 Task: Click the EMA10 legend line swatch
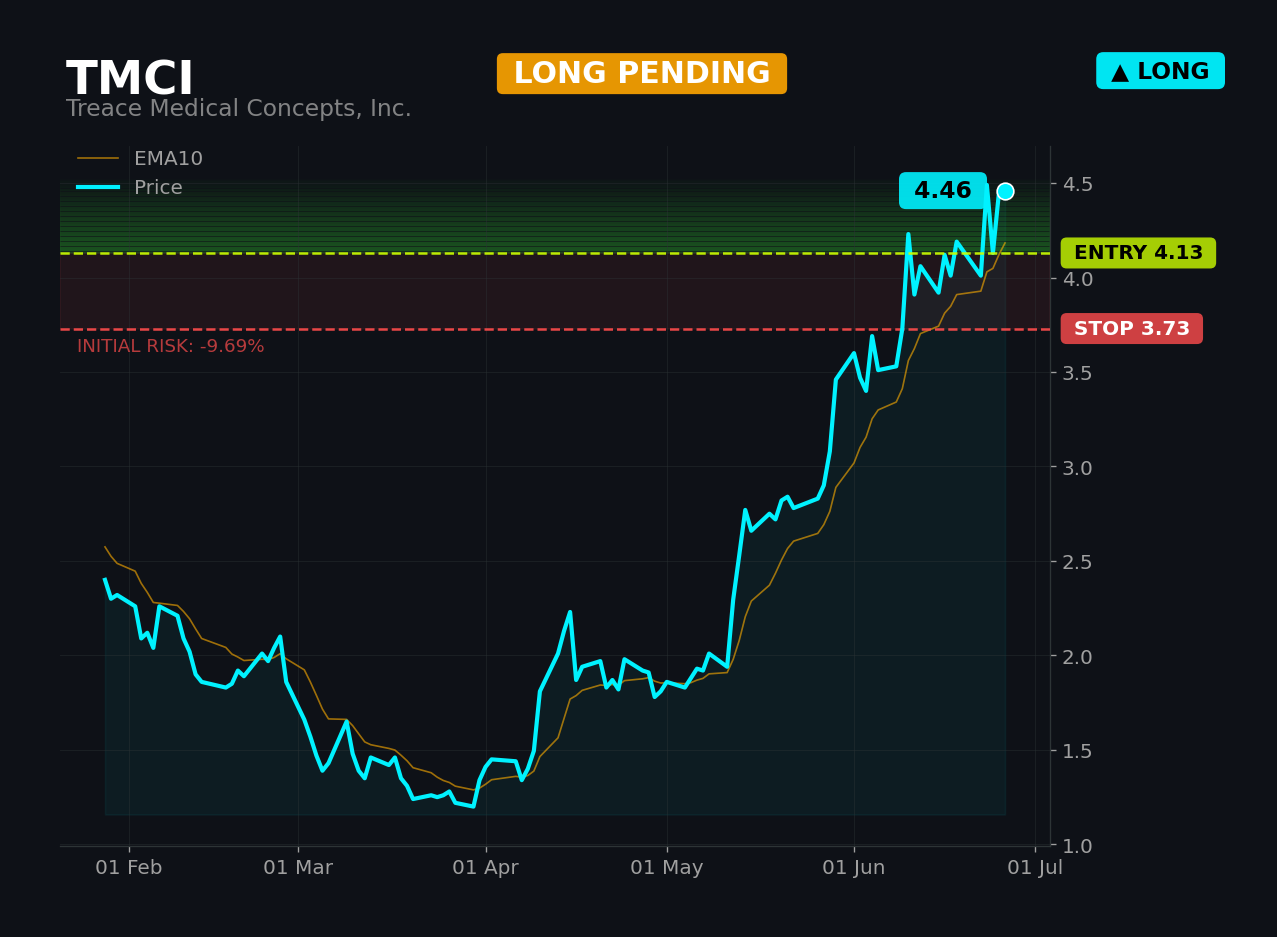pos(98,159)
